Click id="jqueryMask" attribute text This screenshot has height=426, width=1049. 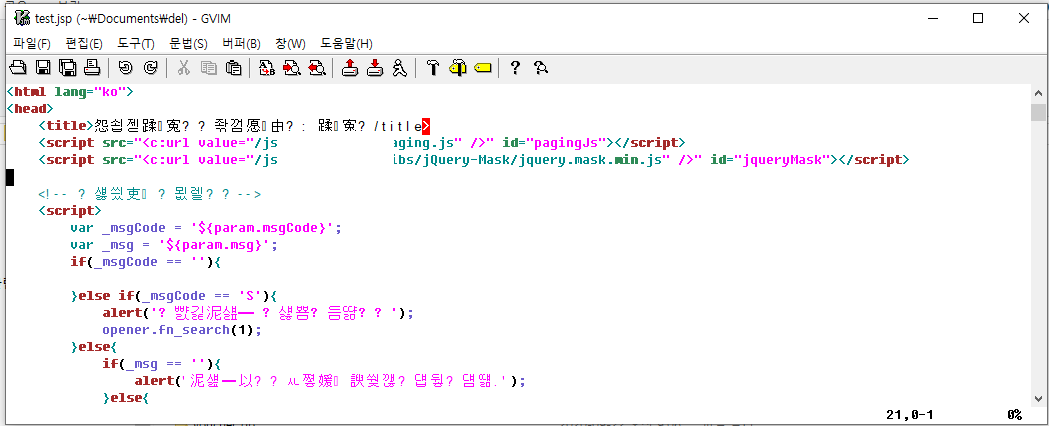(x=770, y=159)
